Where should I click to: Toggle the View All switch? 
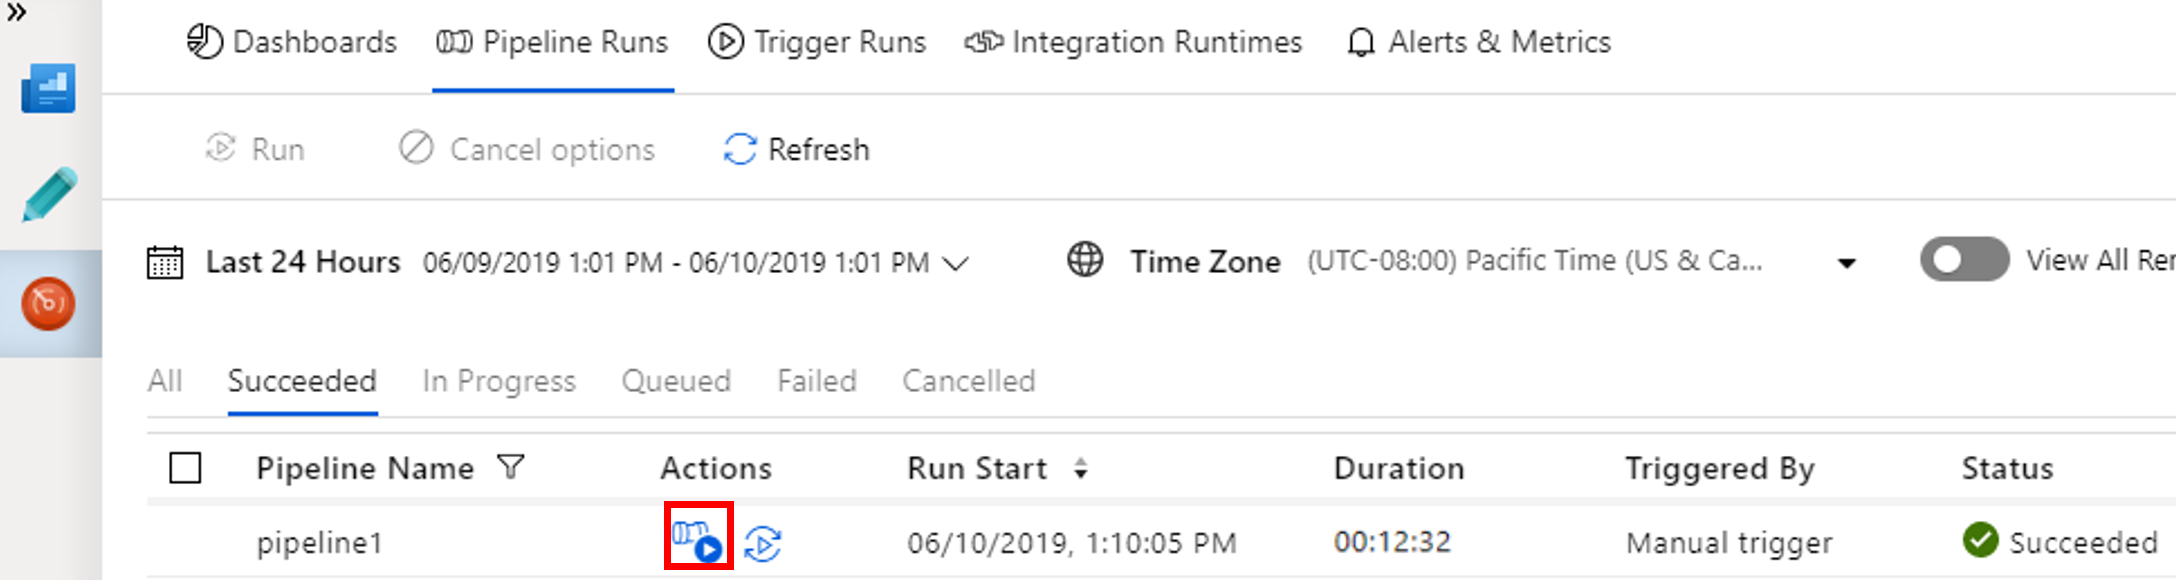pos(1963,260)
